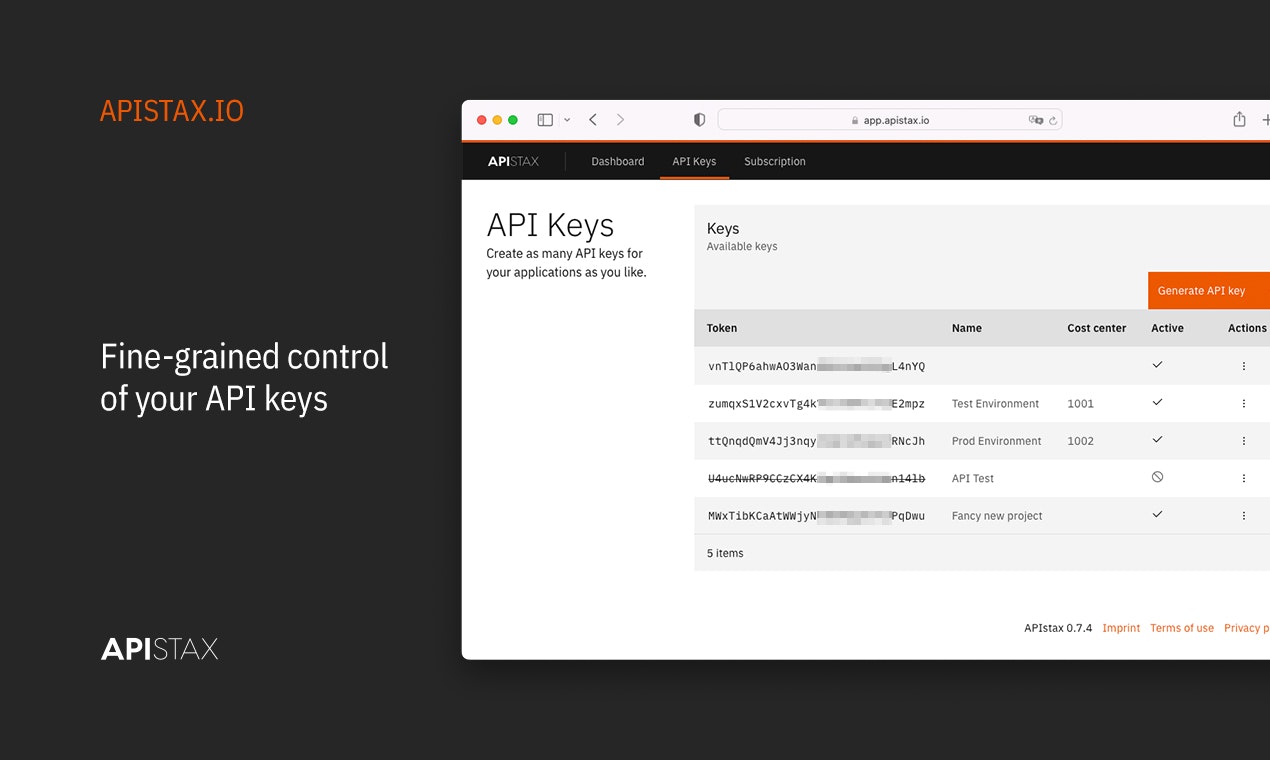1270x760 pixels.
Task: Click the 5 items count text
Action: [x=725, y=553]
